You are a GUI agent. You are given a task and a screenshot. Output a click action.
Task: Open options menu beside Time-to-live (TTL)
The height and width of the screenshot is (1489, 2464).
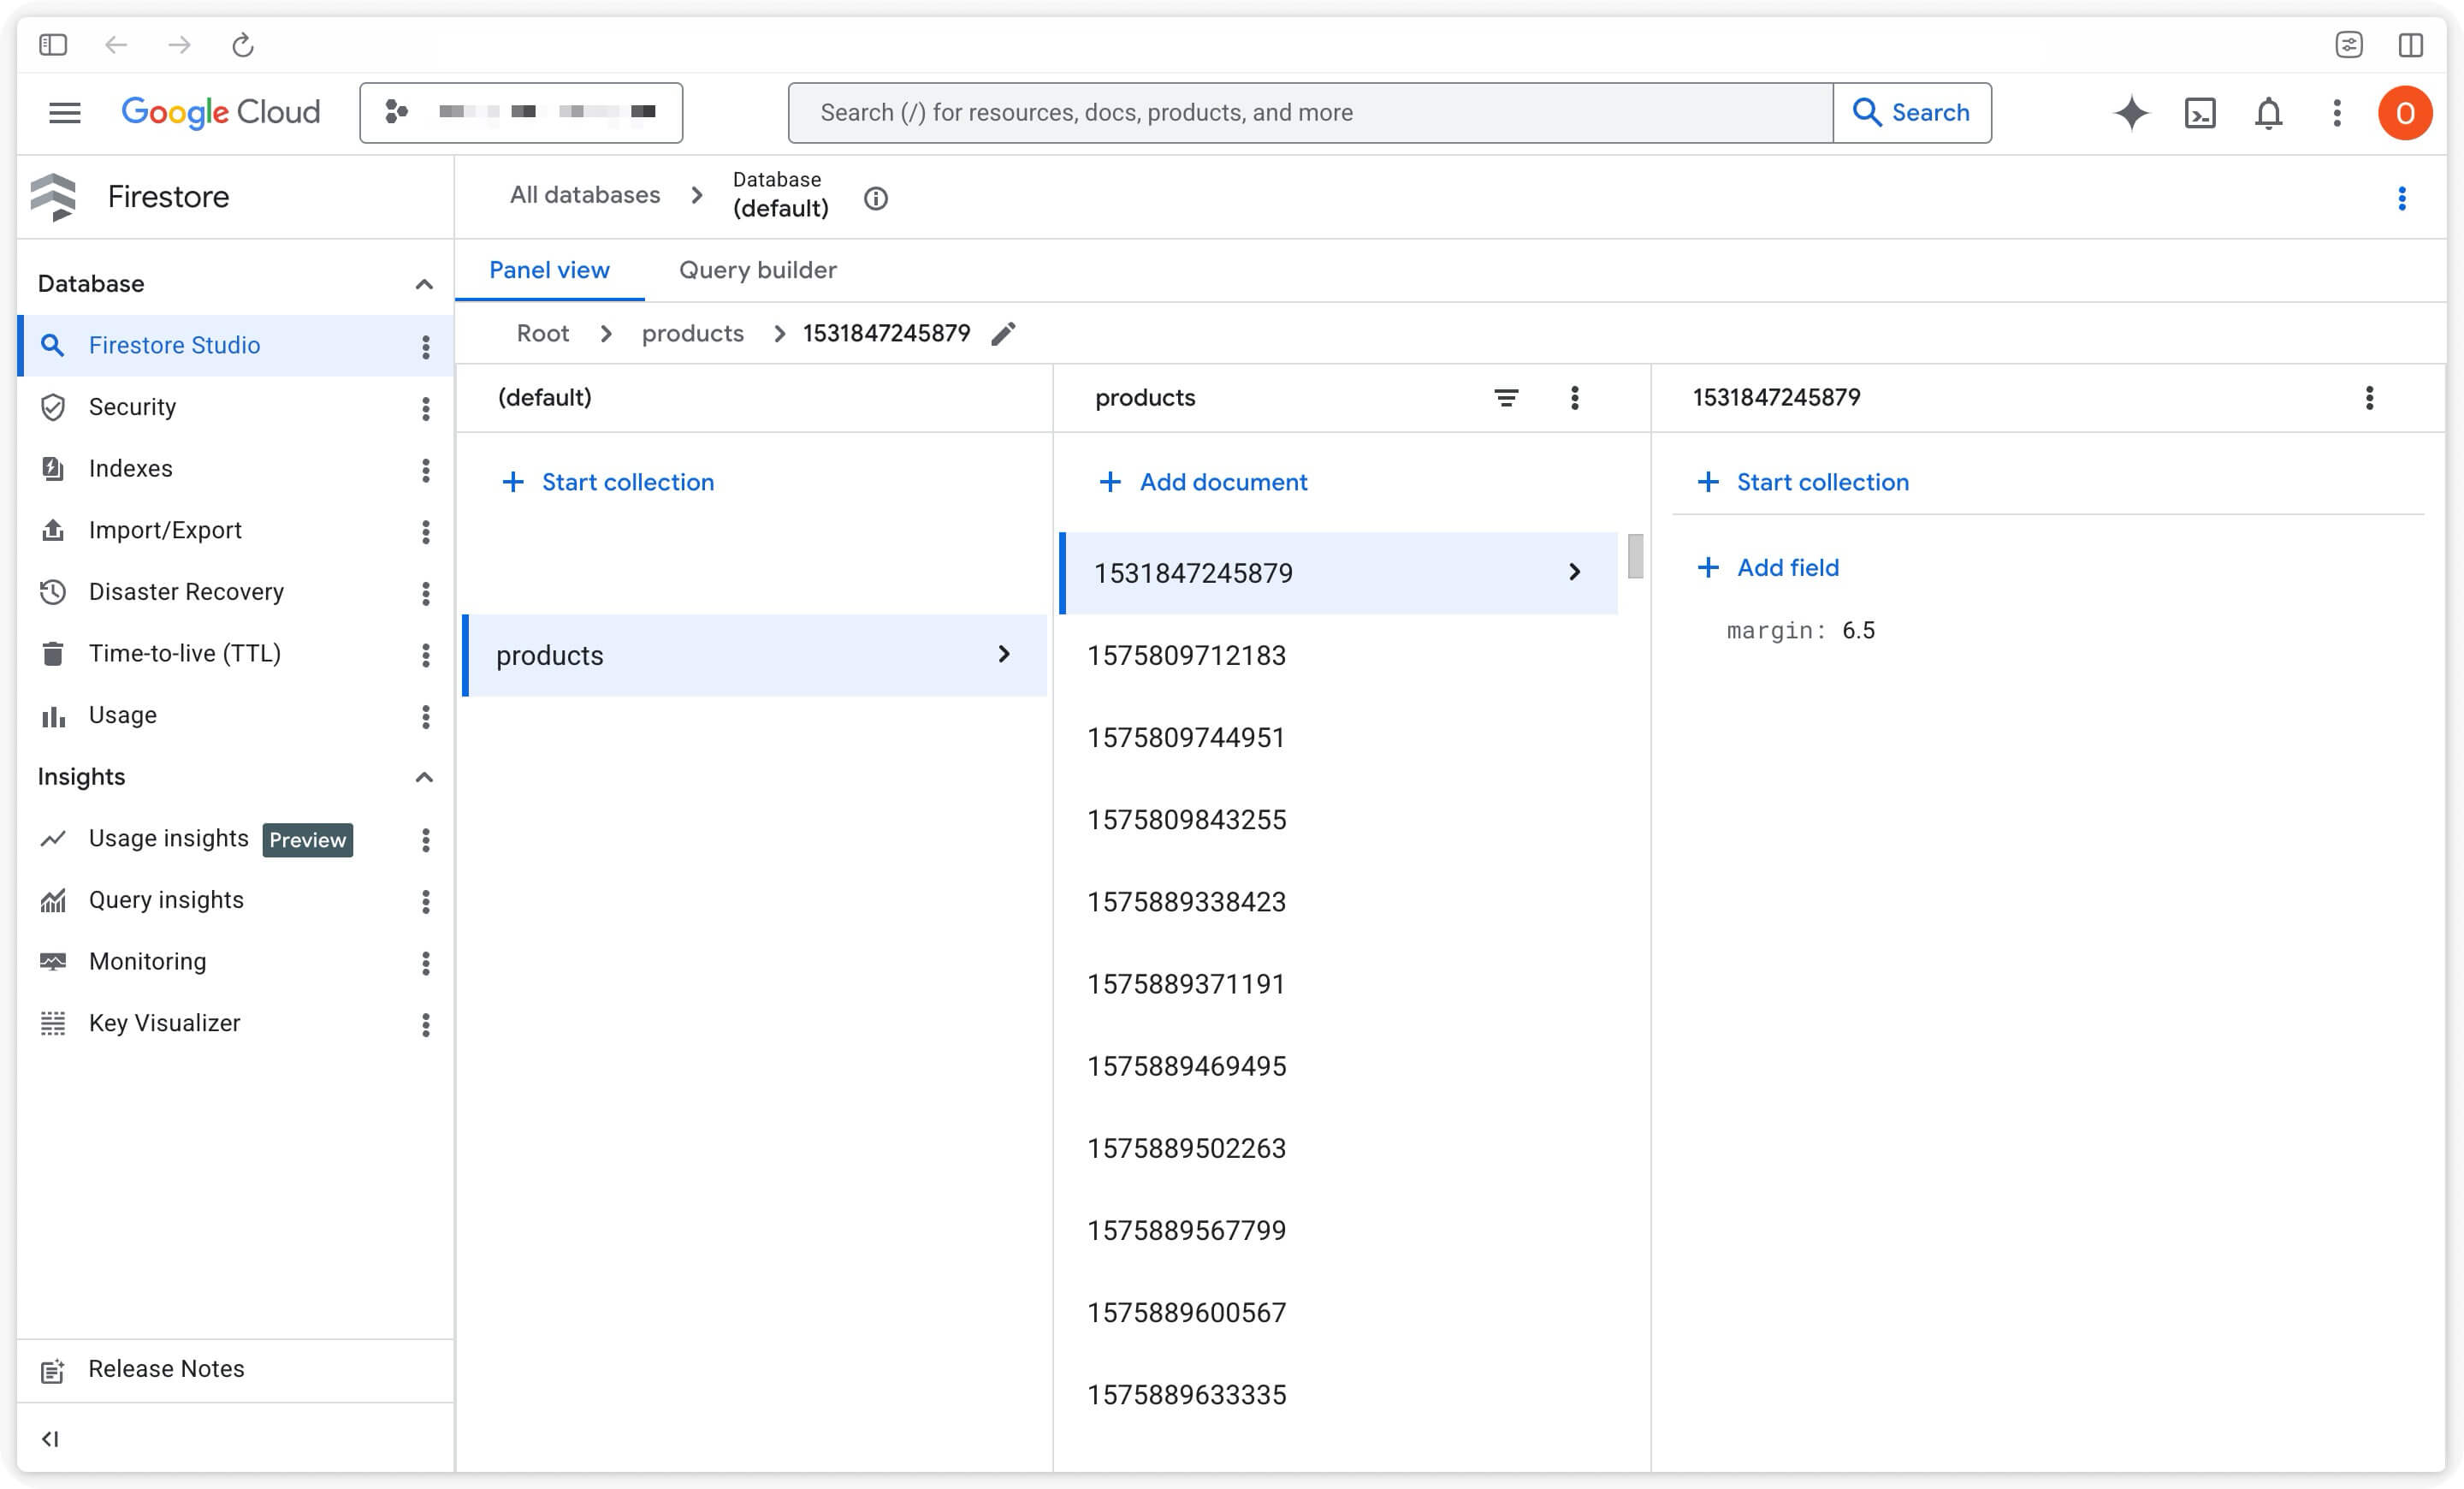point(426,655)
